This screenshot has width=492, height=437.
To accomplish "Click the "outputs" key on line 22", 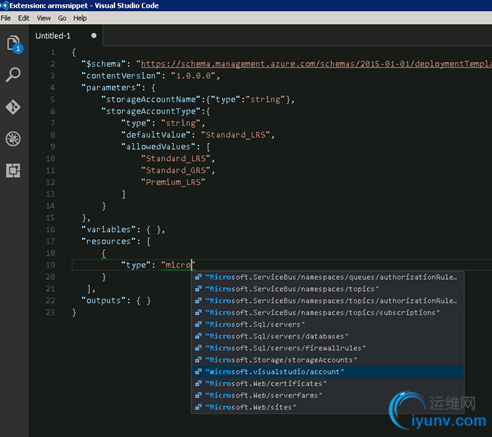I will point(104,301).
